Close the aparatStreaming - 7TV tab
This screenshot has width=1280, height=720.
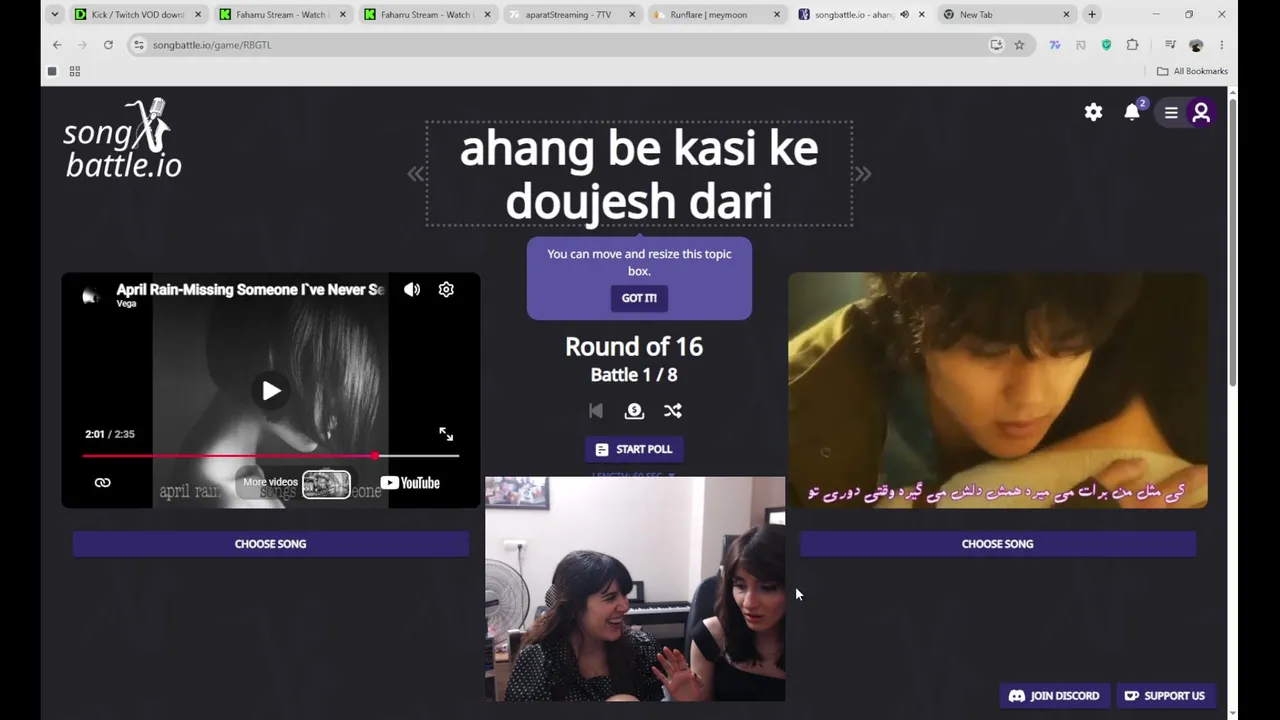[632, 15]
